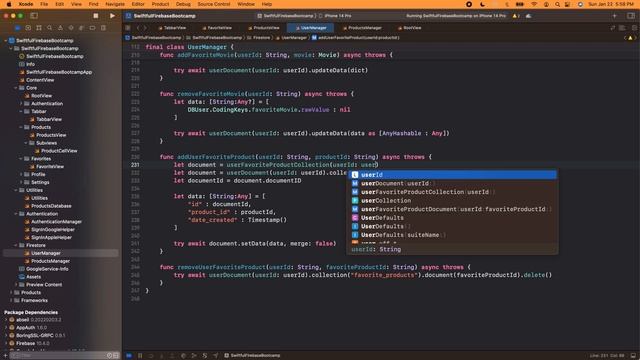Open the Breakpoint navigator icon

point(92,28)
